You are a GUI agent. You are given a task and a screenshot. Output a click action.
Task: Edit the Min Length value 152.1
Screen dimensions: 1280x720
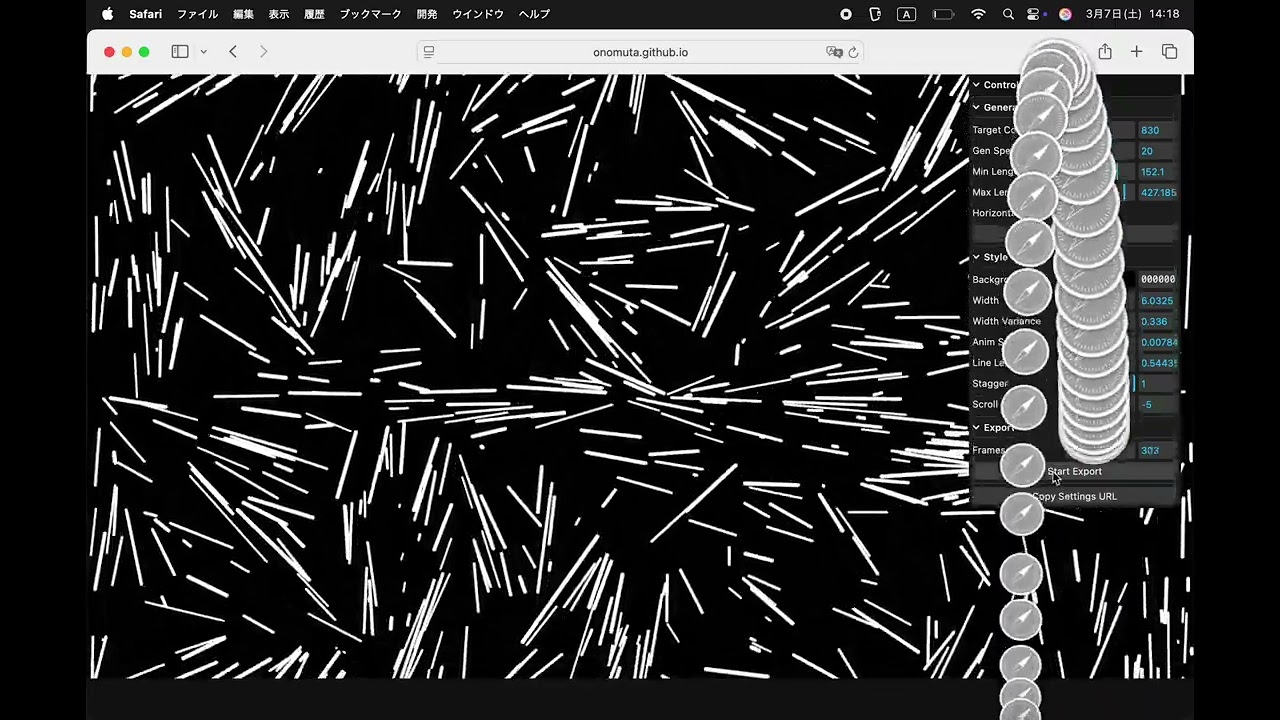click(1157, 172)
